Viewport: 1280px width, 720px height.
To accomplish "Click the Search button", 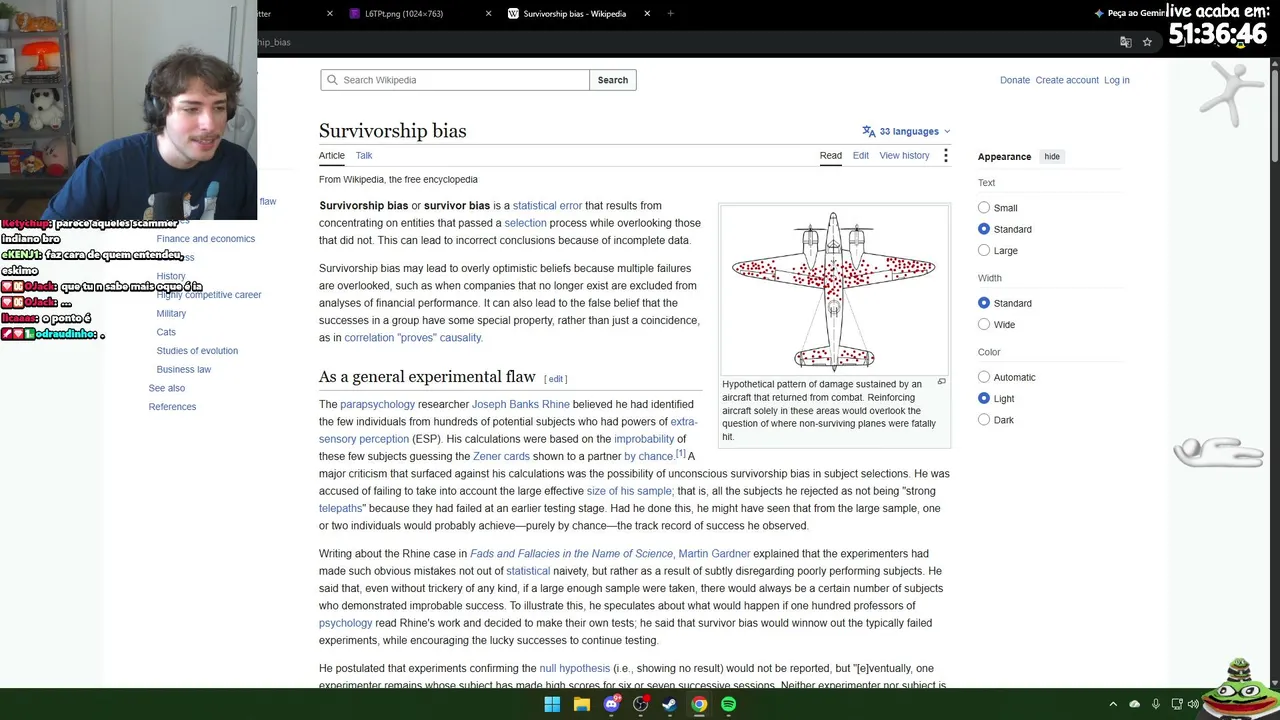I will point(613,80).
